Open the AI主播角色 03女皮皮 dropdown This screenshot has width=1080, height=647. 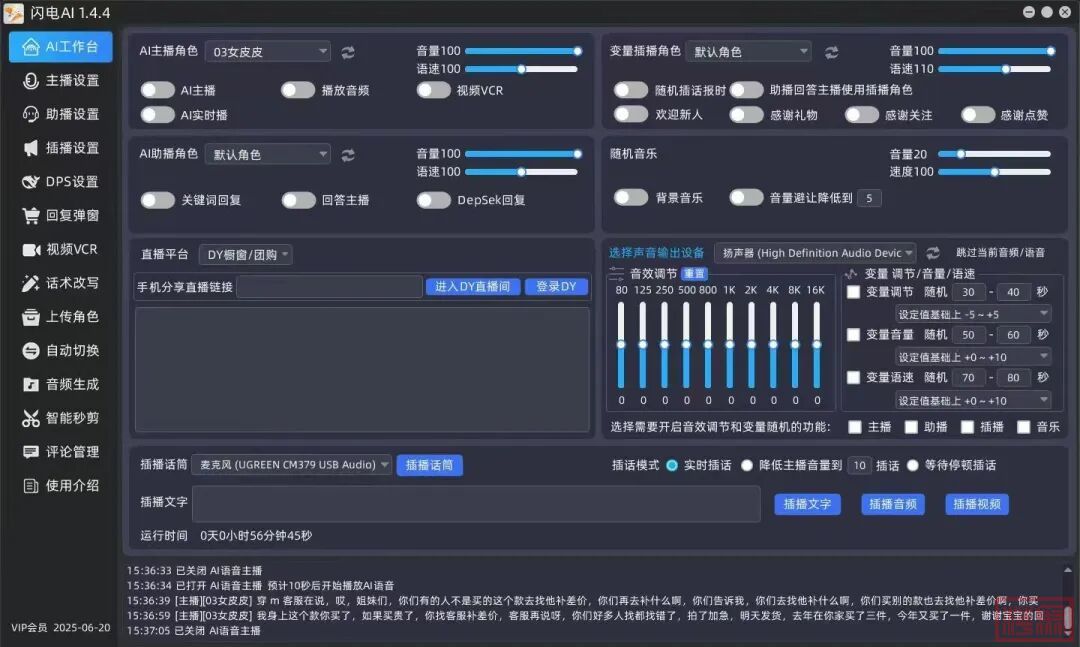[x=267, y=52]
